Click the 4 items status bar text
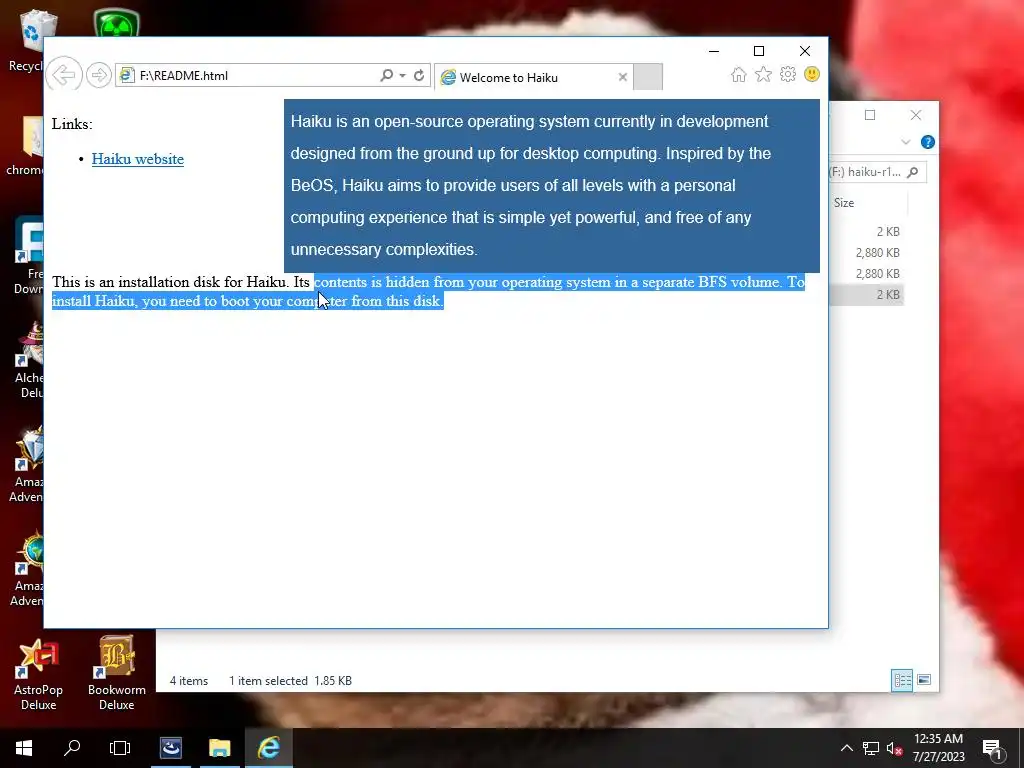The image size is (1024, 768). pyautogui.click(x=189, y=680)
